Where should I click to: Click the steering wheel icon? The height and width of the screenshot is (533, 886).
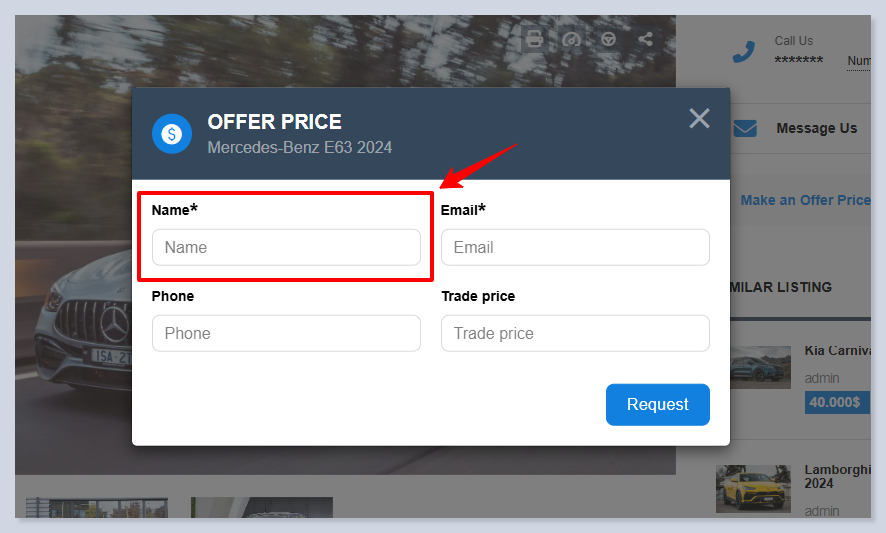pyautogui.click(x=608, y=39)
